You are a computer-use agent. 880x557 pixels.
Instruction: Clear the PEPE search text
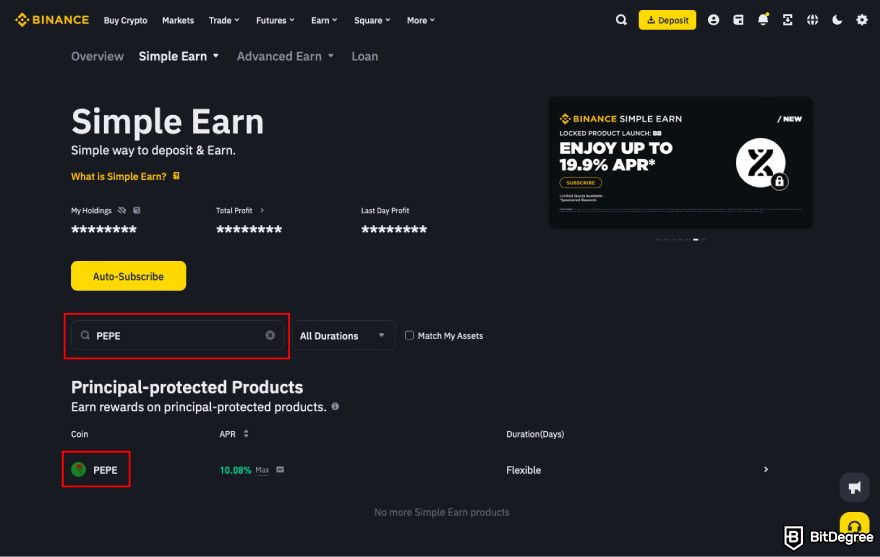270,335
